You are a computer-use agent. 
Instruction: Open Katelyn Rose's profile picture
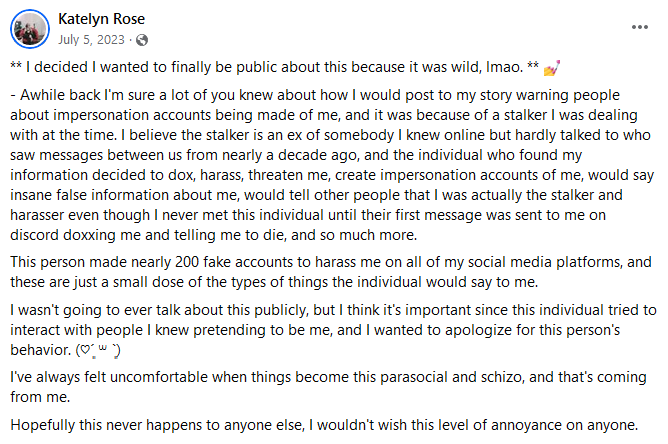click(28, 29)
